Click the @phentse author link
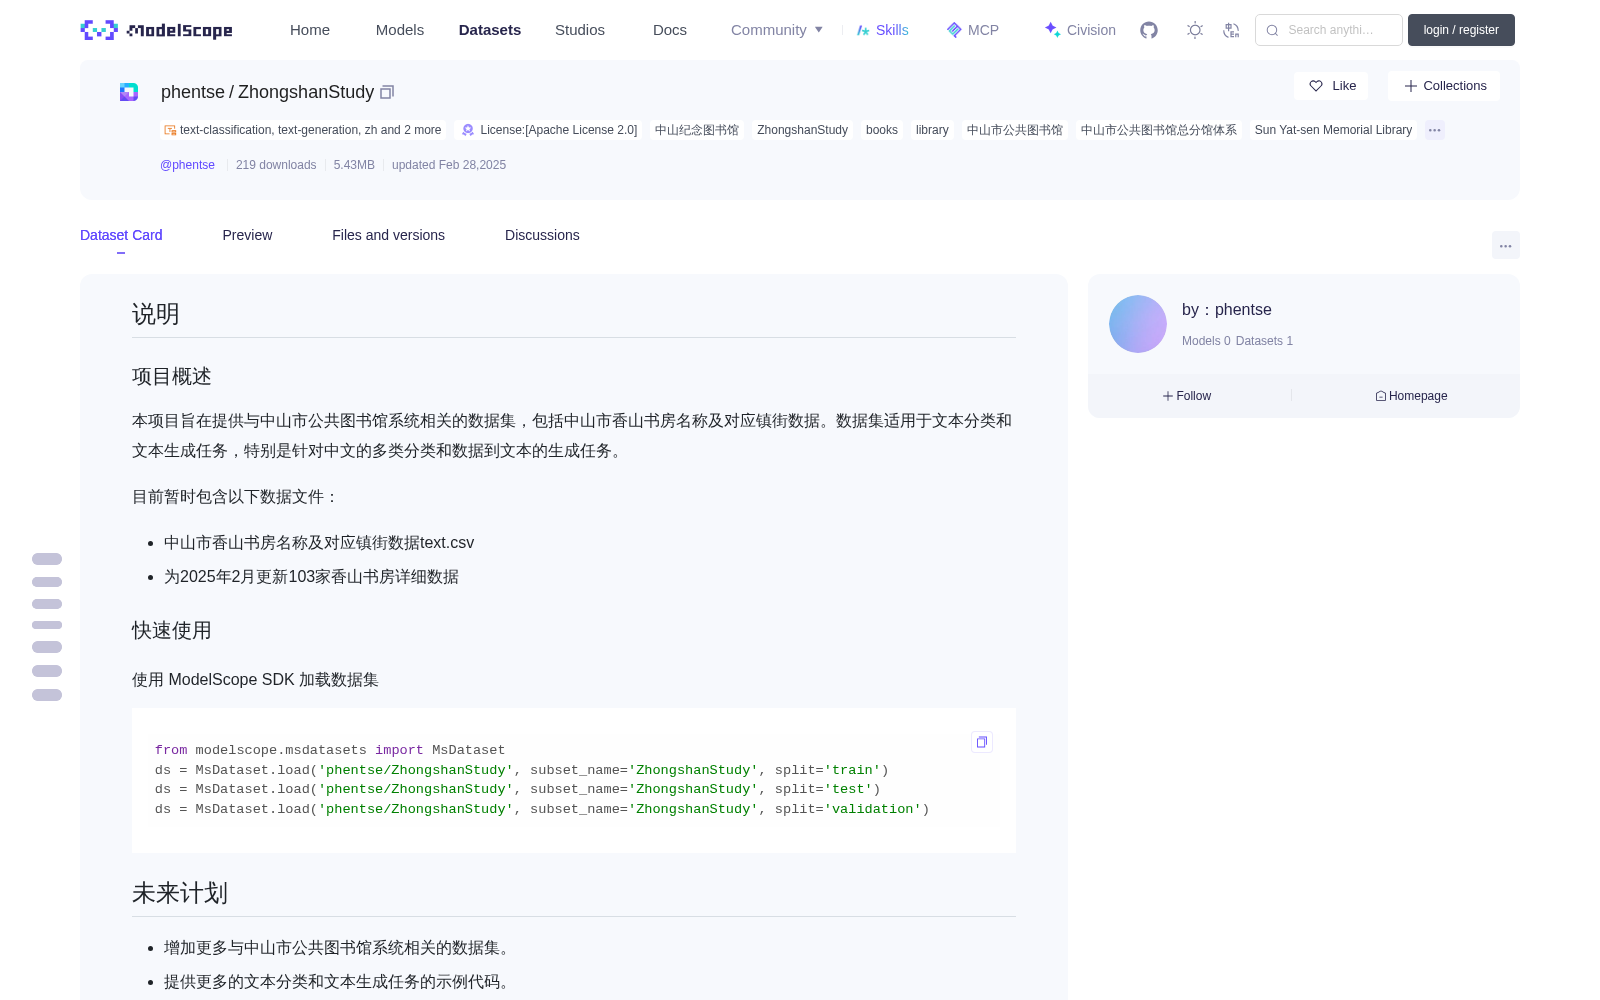Image resolution: width=1600 pixels, height=1000 pixels. tap(187, 165)
